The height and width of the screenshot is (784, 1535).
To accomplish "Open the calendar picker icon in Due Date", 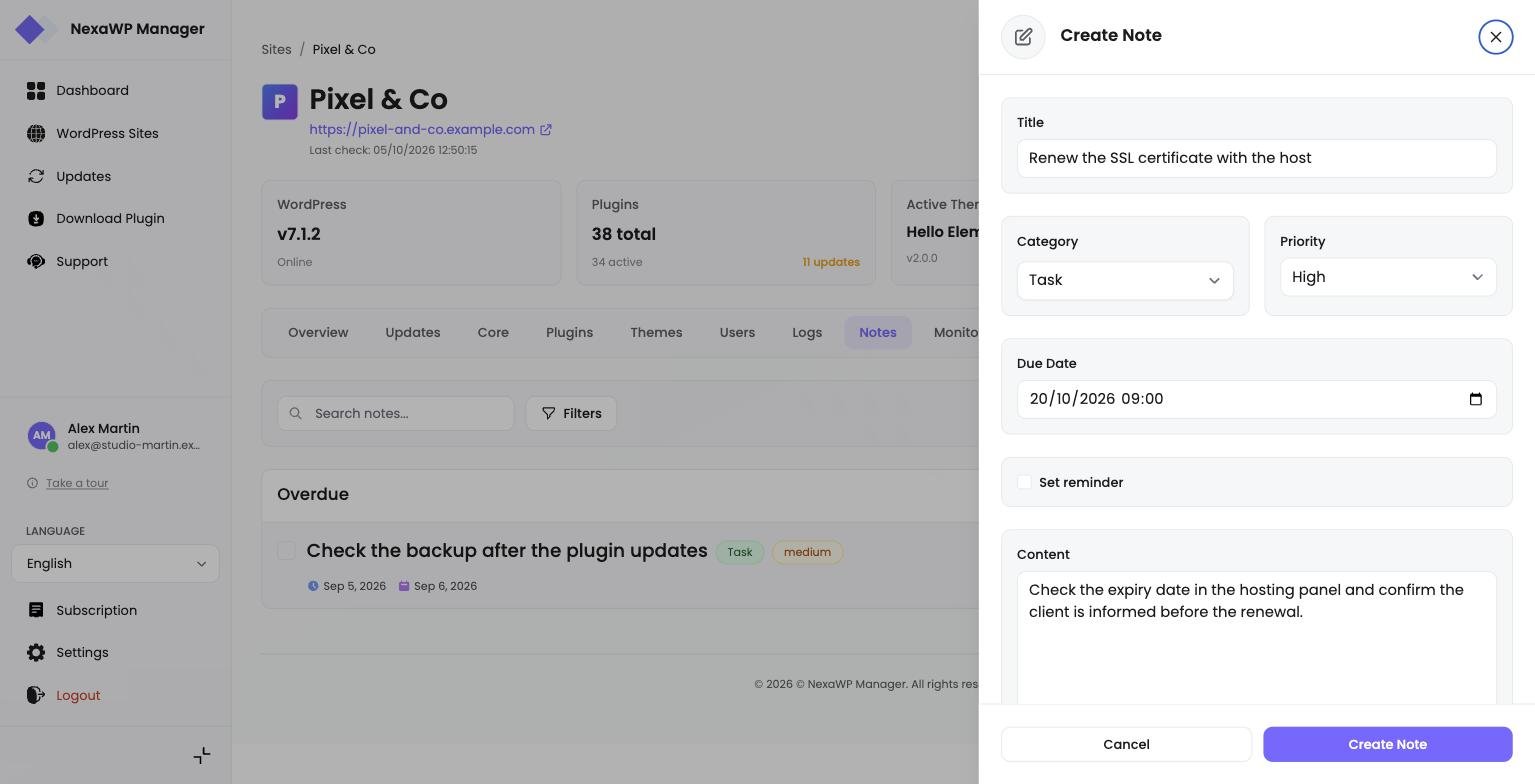I will click(1475, 399).
